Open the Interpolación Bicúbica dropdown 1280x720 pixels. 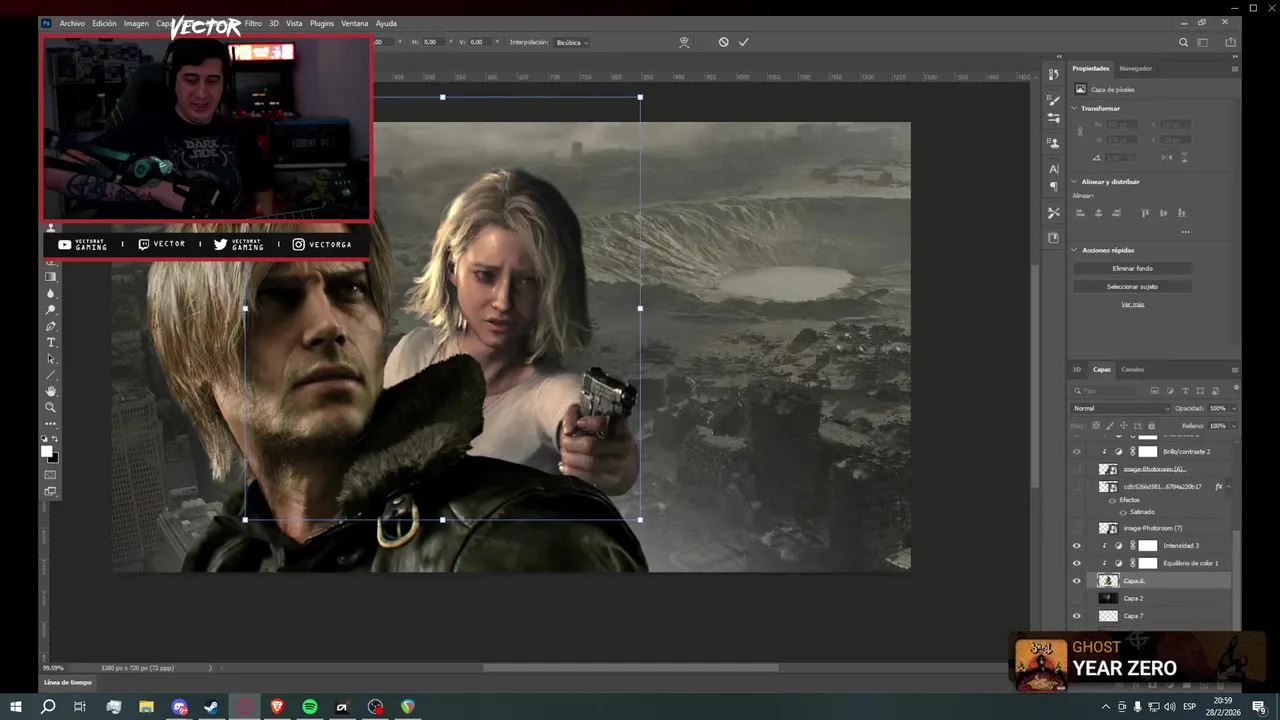point(572,42)
